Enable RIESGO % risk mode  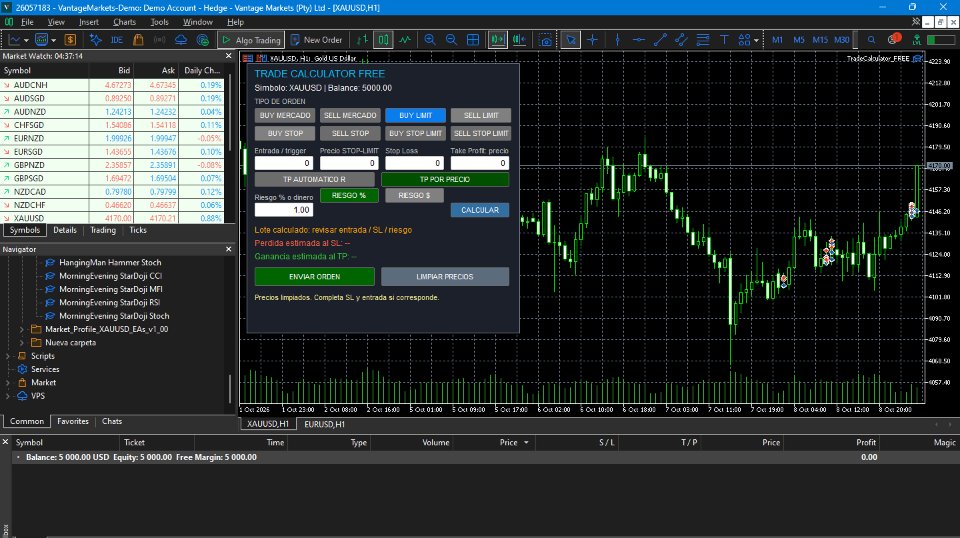349,195
